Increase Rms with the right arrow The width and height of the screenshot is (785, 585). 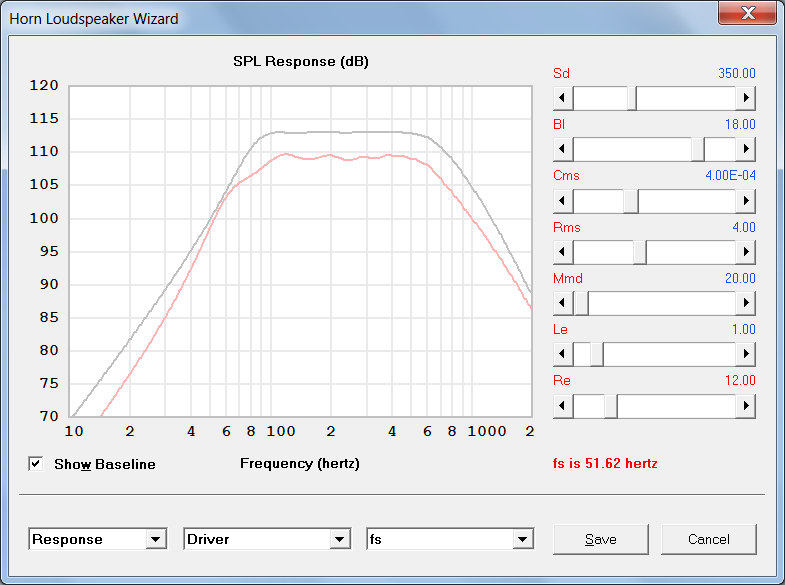tap(745, 252)
